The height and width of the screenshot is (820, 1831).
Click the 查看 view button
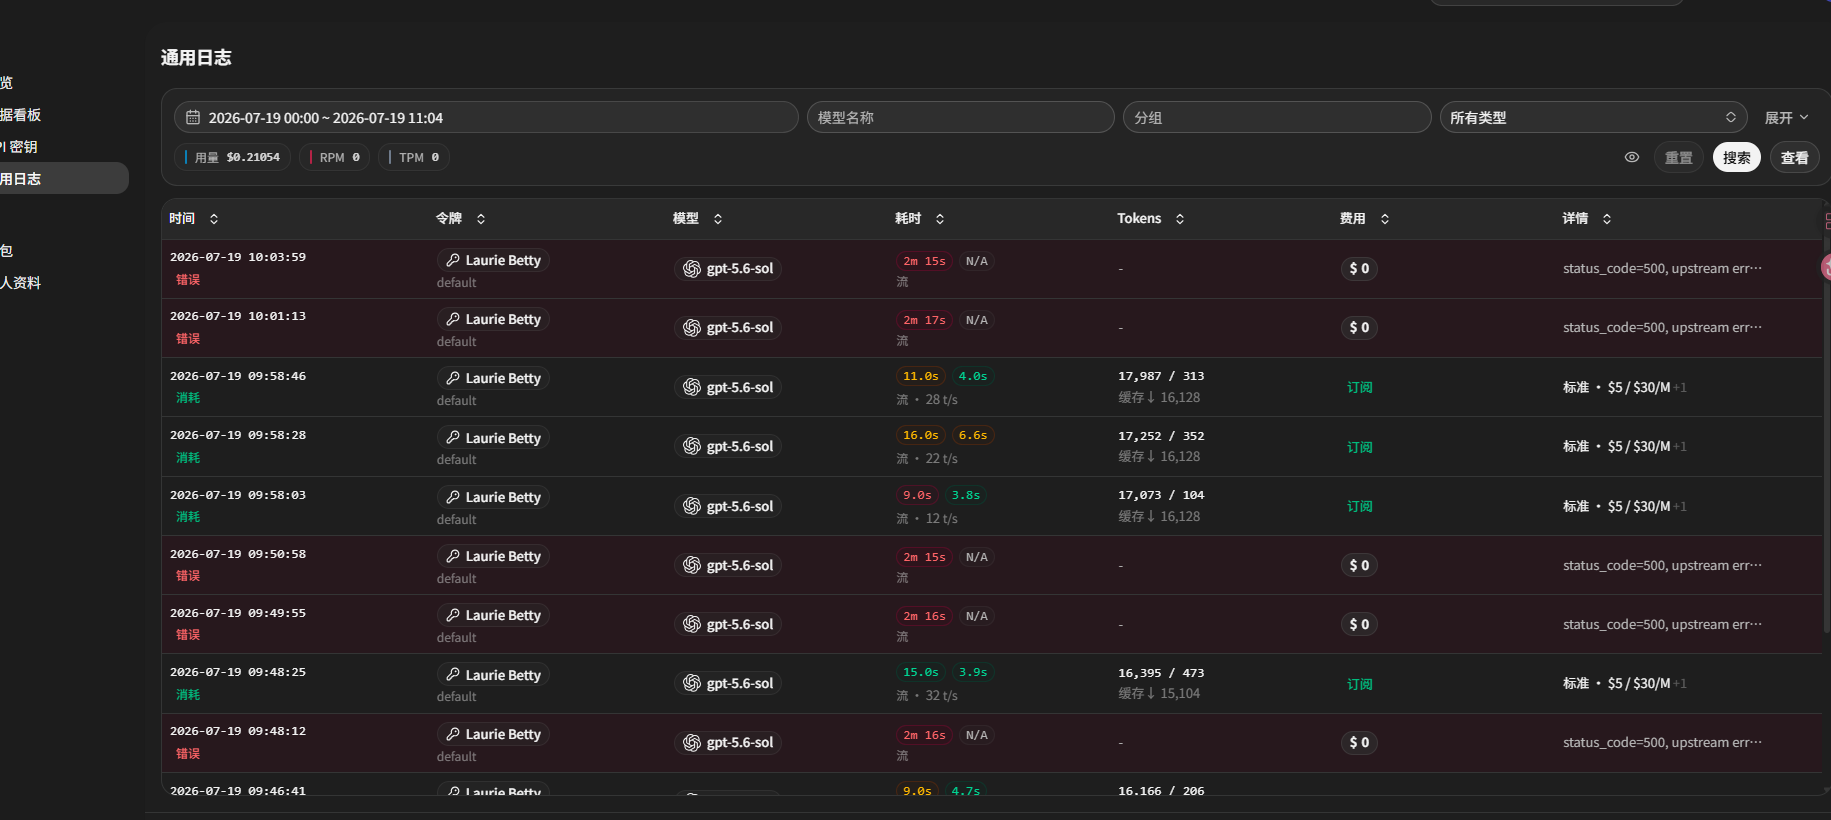[1794, 157]
